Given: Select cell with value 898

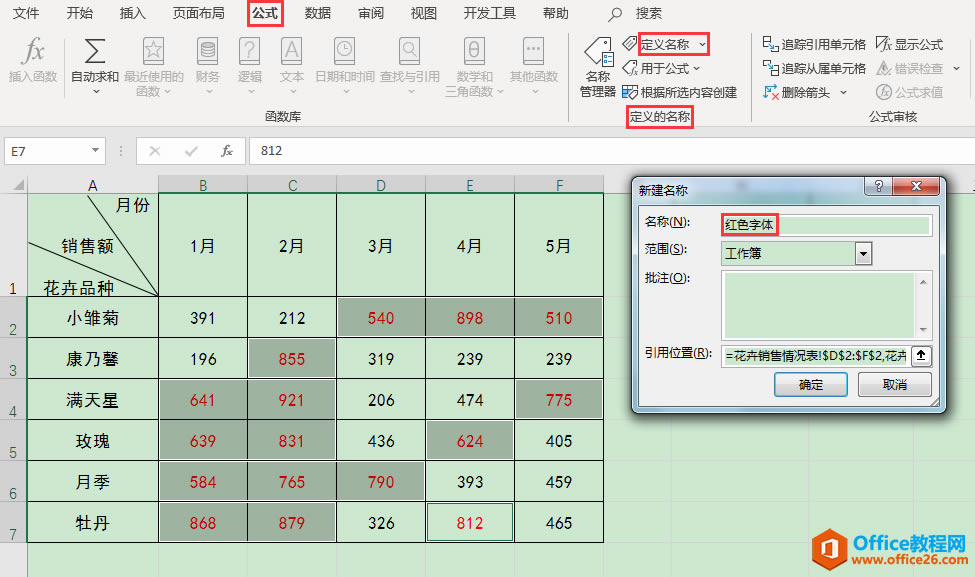Looking at the screenshot, I should pos(469,318).
